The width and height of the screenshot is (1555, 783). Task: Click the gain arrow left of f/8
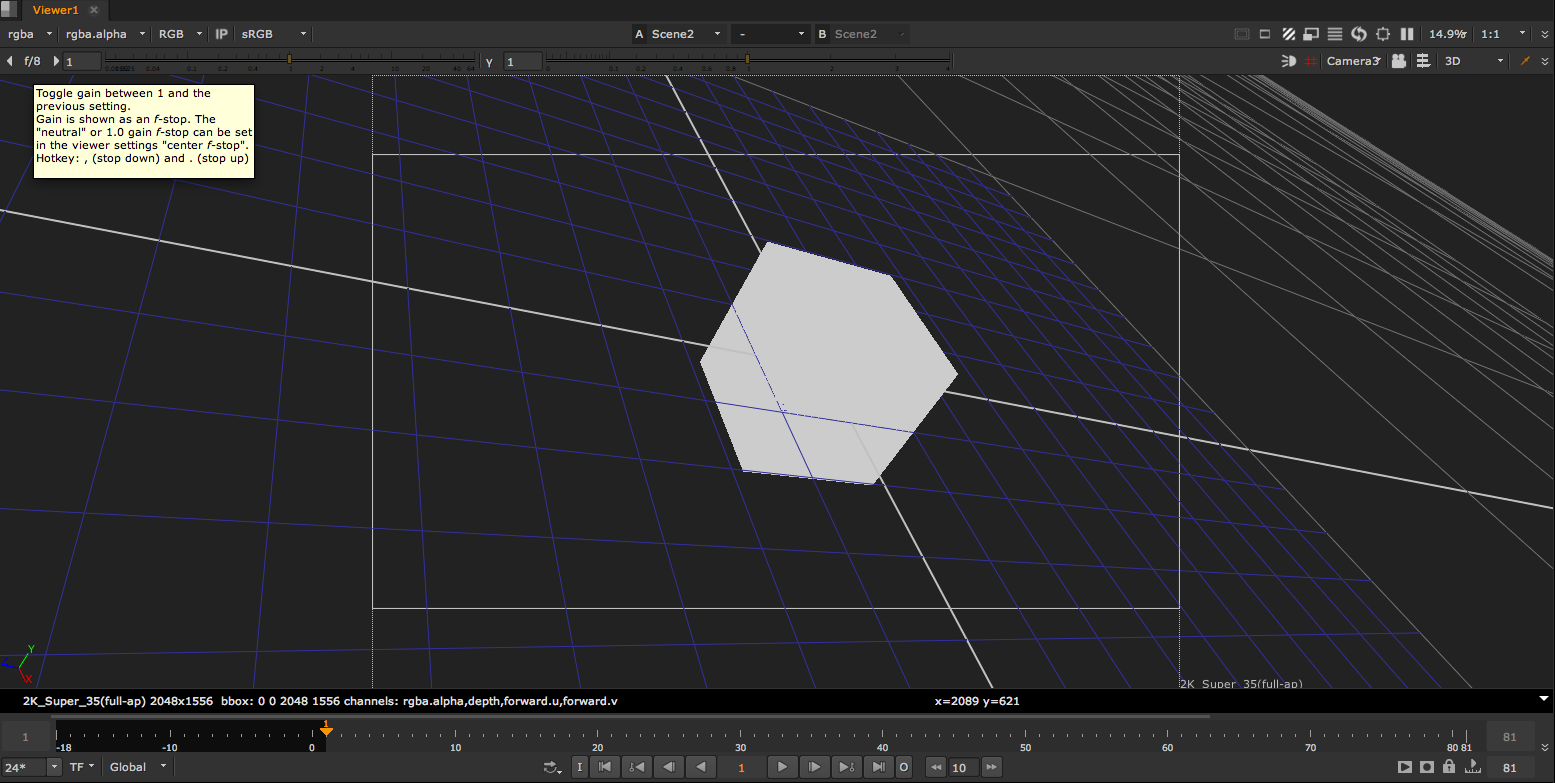(x=10, y=61)
